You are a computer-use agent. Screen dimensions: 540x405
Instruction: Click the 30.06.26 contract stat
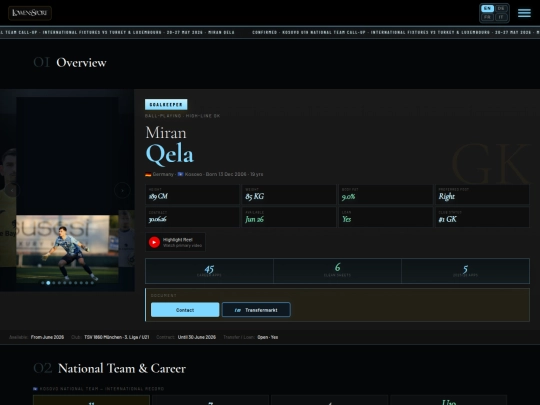coord(192,217)
